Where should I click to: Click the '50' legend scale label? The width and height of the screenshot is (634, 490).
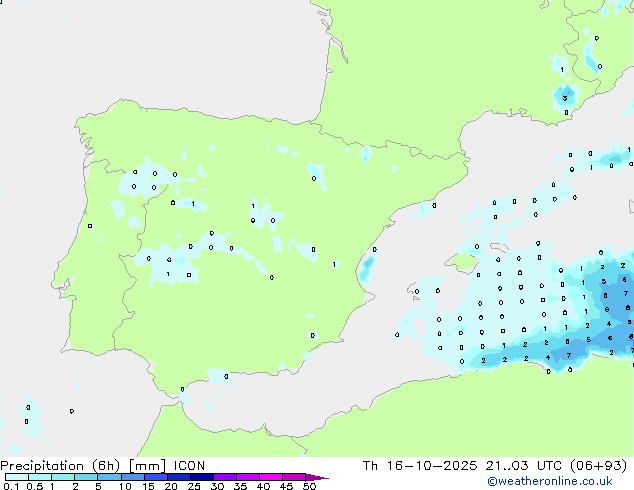coord(309,486)
